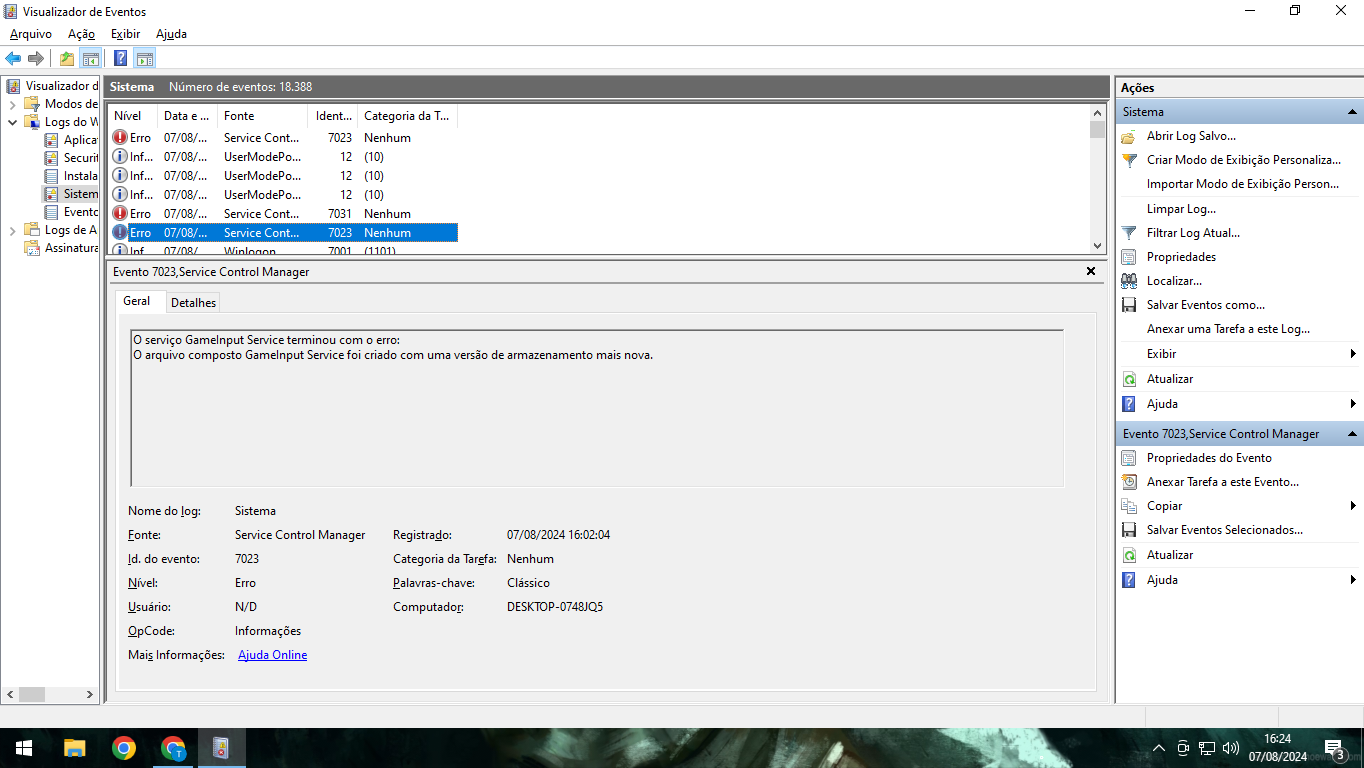Click the Salvar Eventos Selecionados disk icon
Screen dimensions: 1364x768
click(1129, 530)
